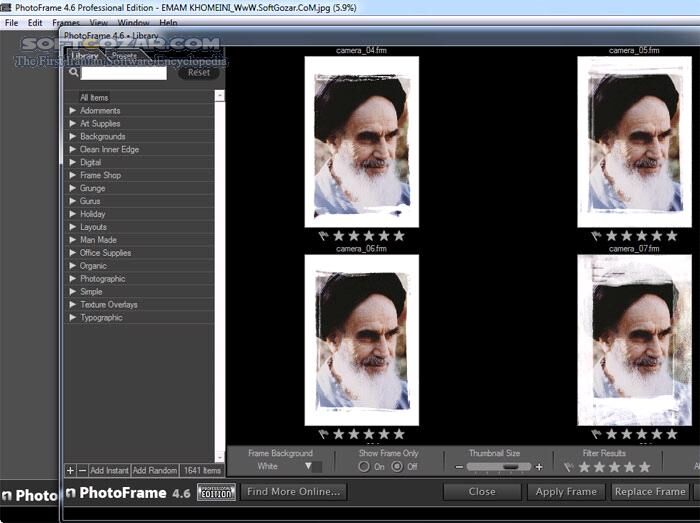700x523 pixels.
Task: Filter results by the third star
Action: (614, 467)
